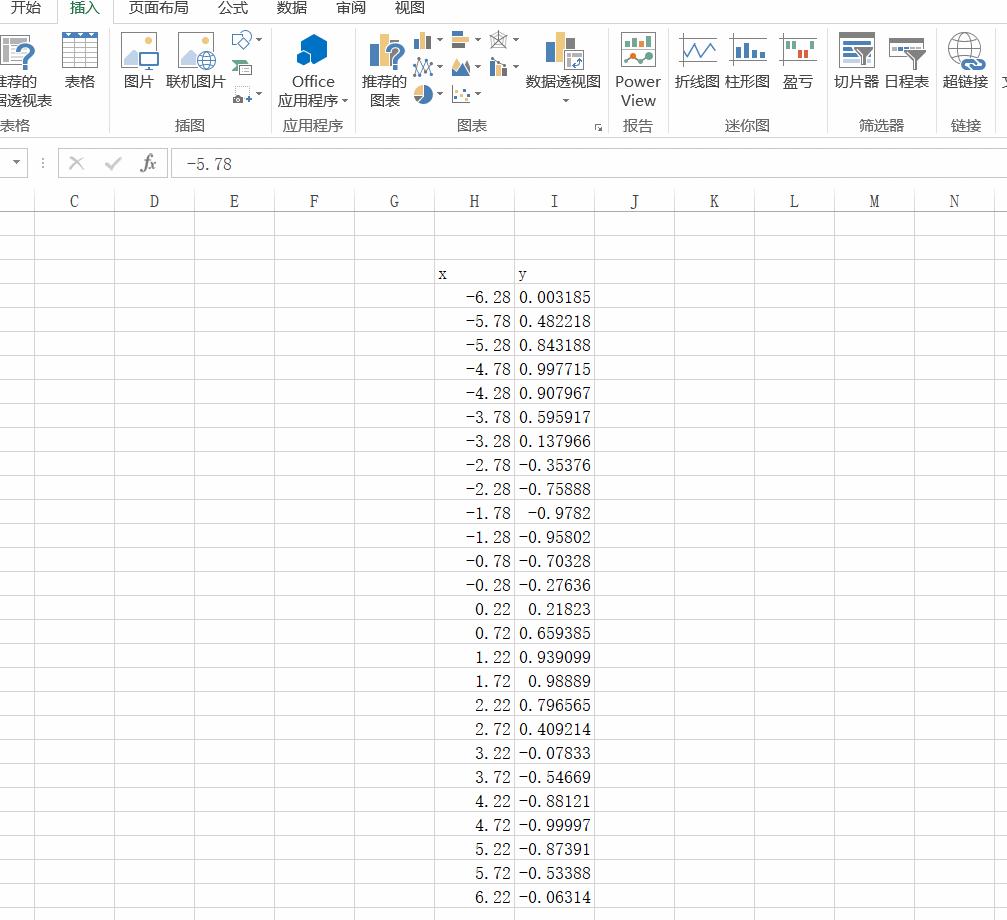
Task: Select column C header
Action: click(74, 202)
